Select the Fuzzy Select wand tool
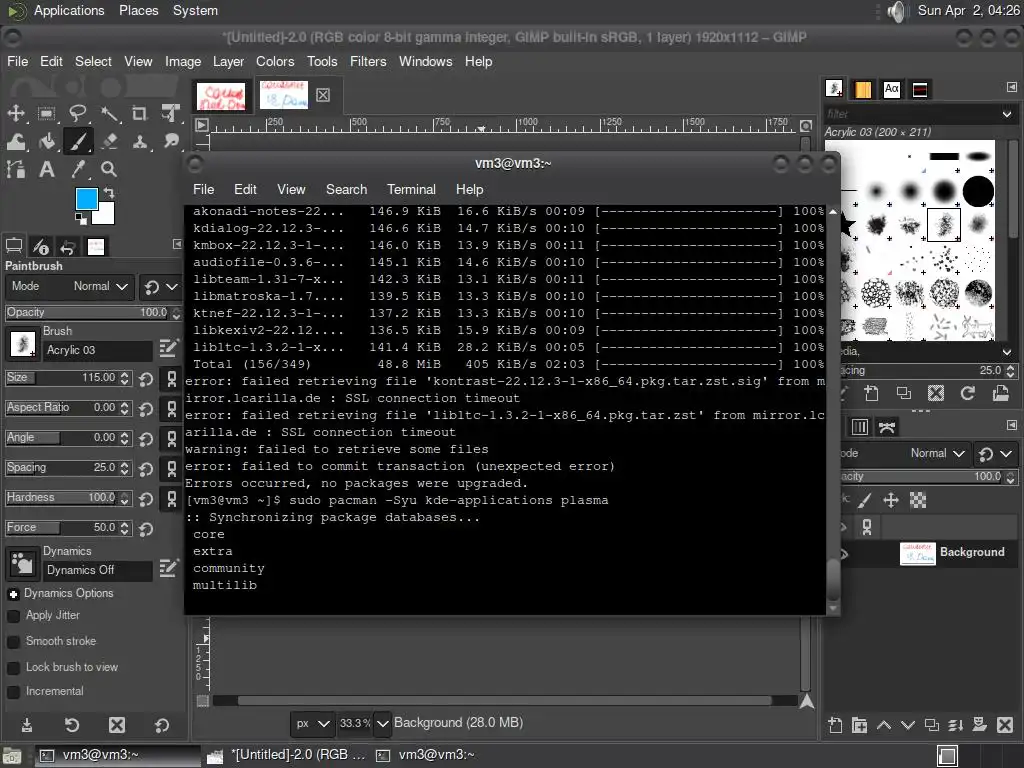Viewport: 1024px width, 768px height. click(x=109, y=113)
